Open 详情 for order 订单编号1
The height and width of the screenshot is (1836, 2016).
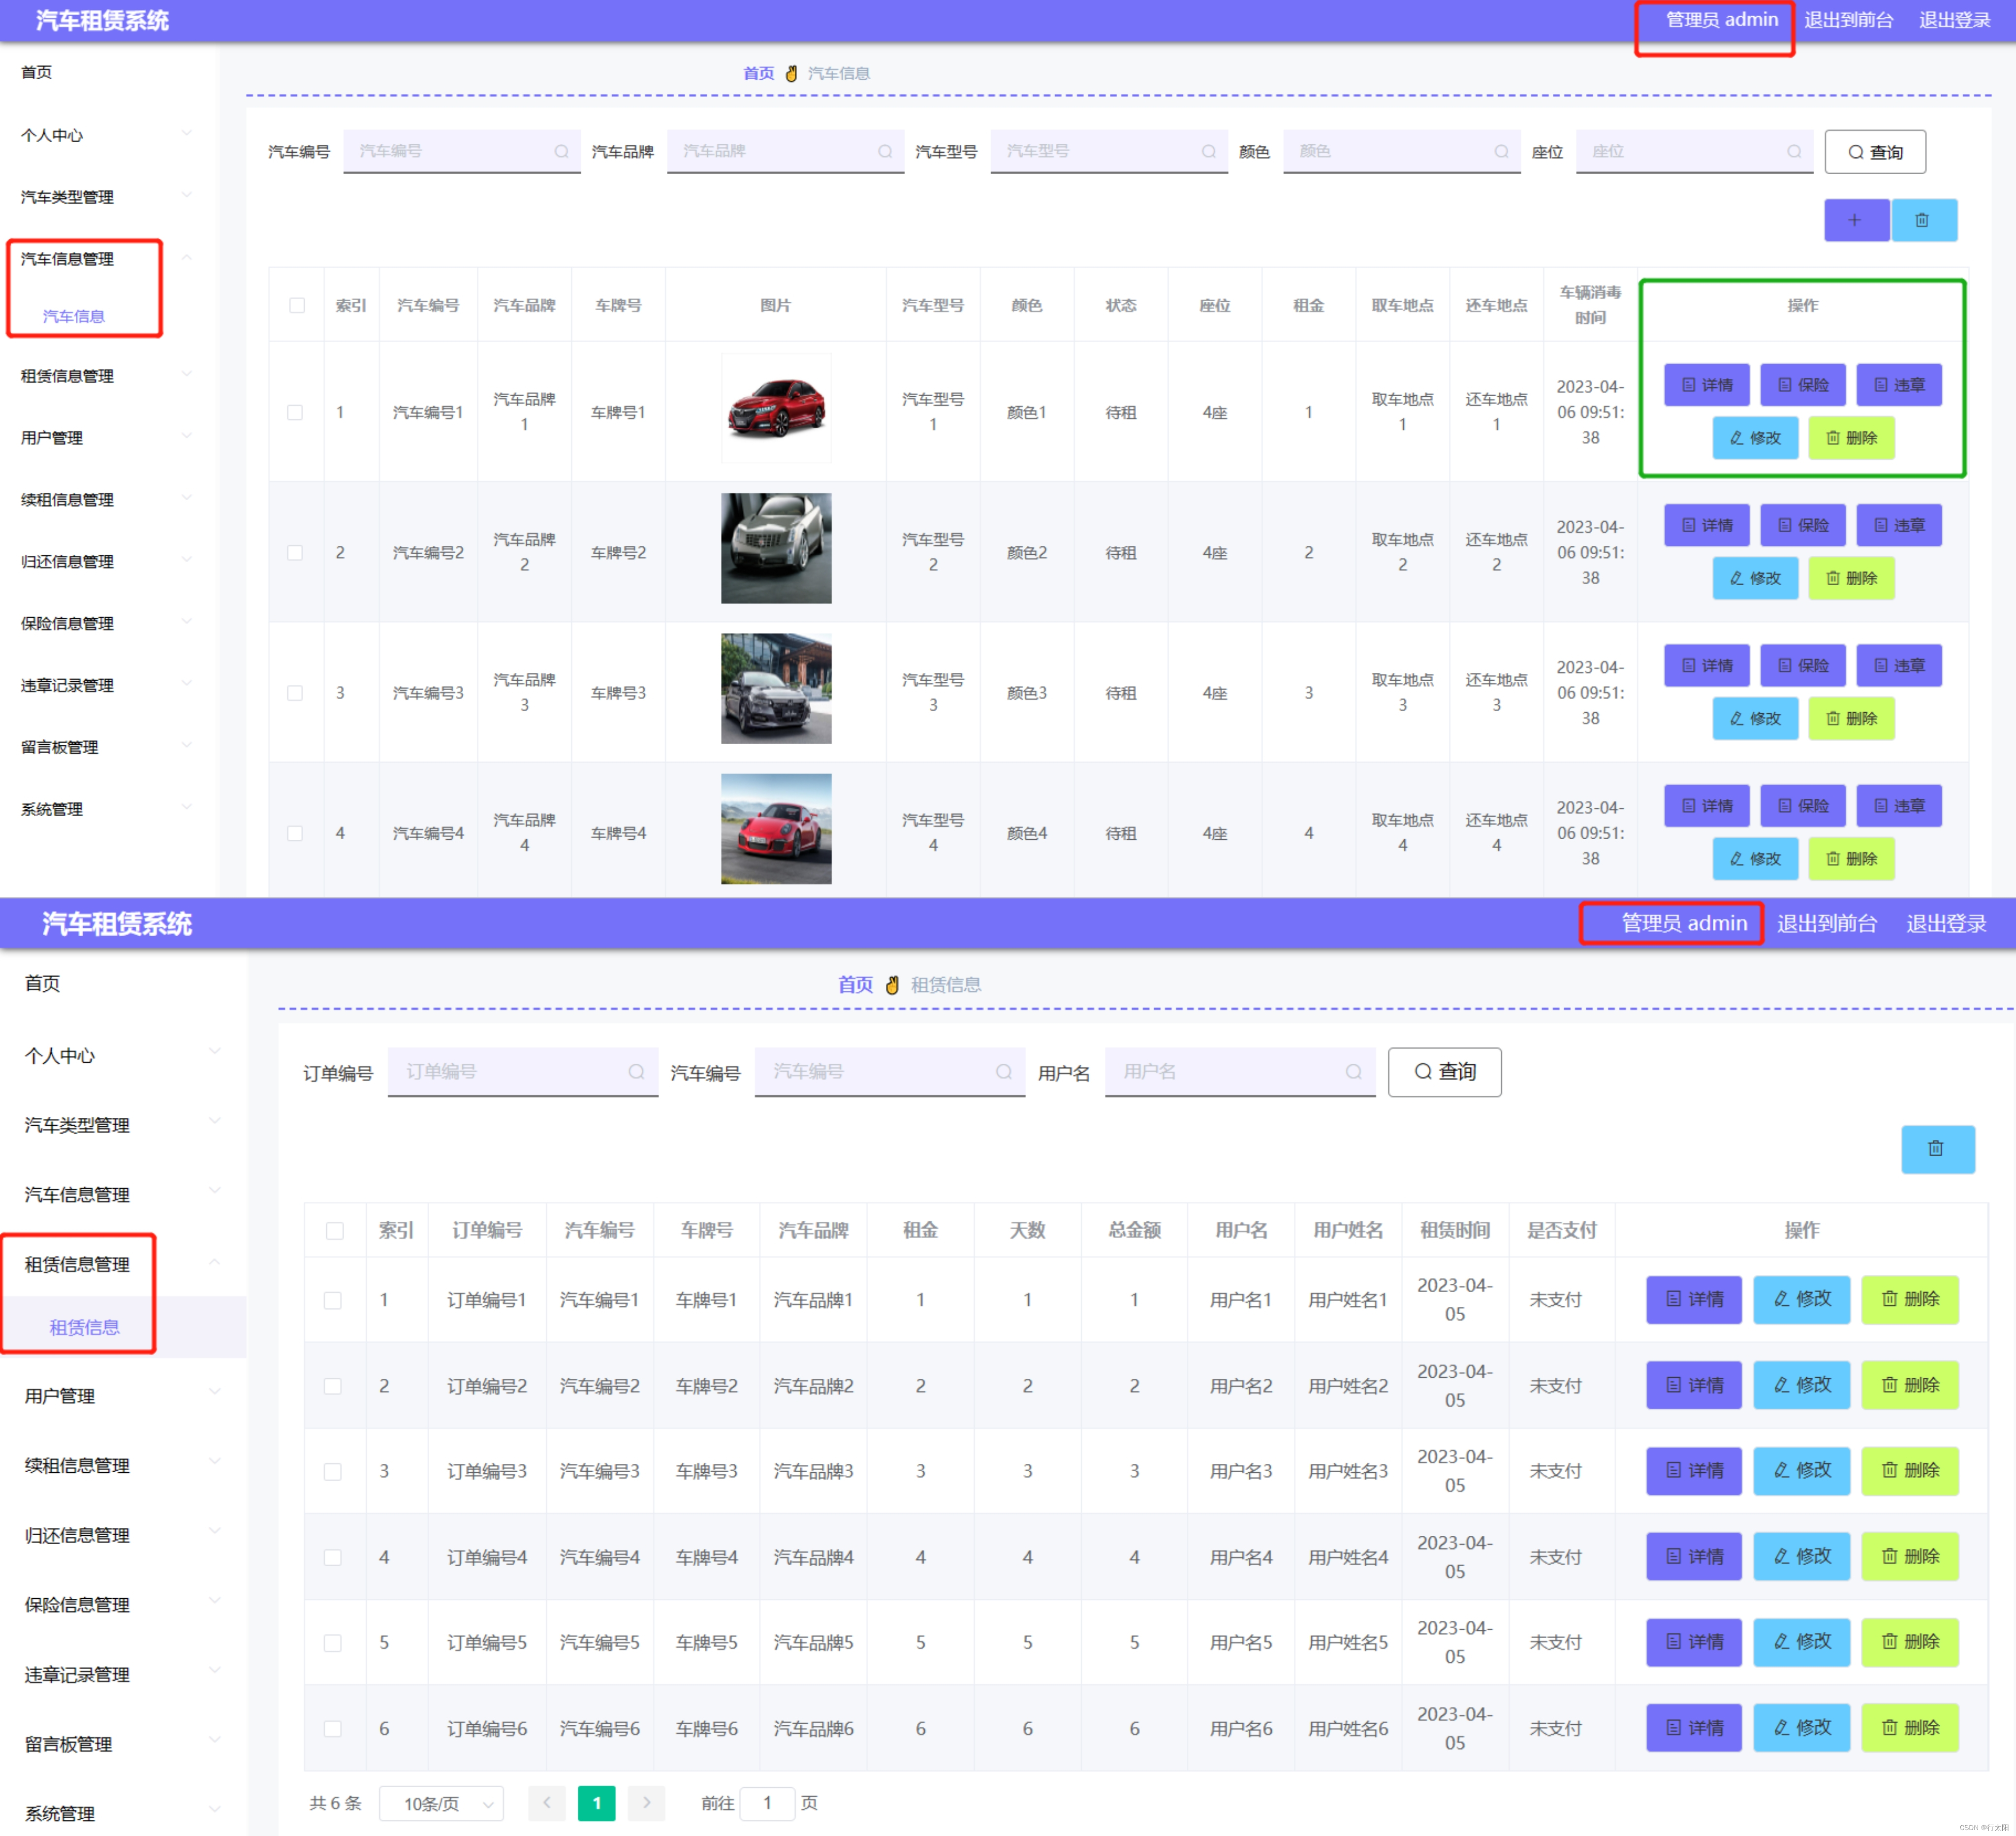(x=1694, y=1299)
